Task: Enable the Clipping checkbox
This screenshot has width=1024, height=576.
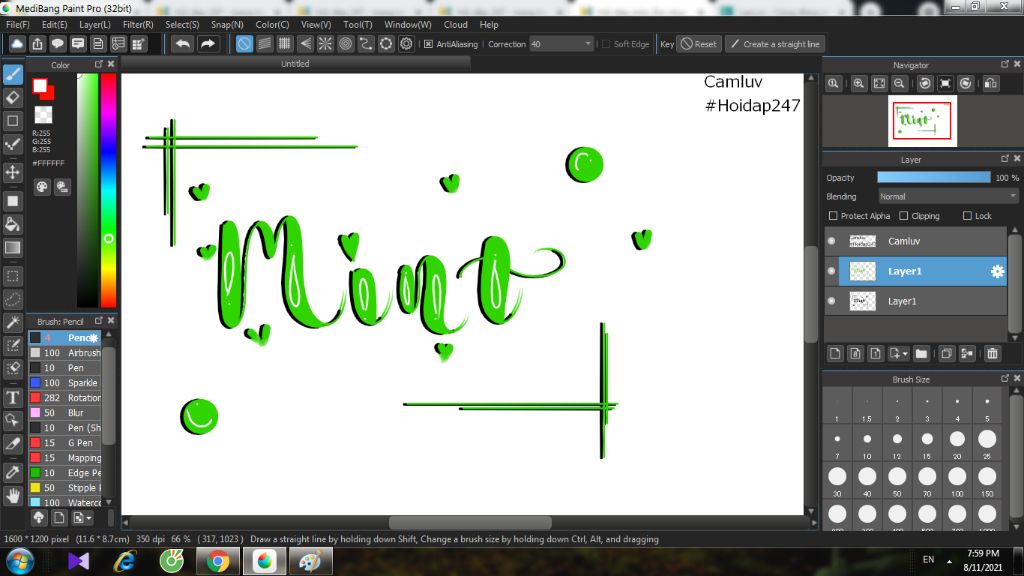Action: click(904, 216)
